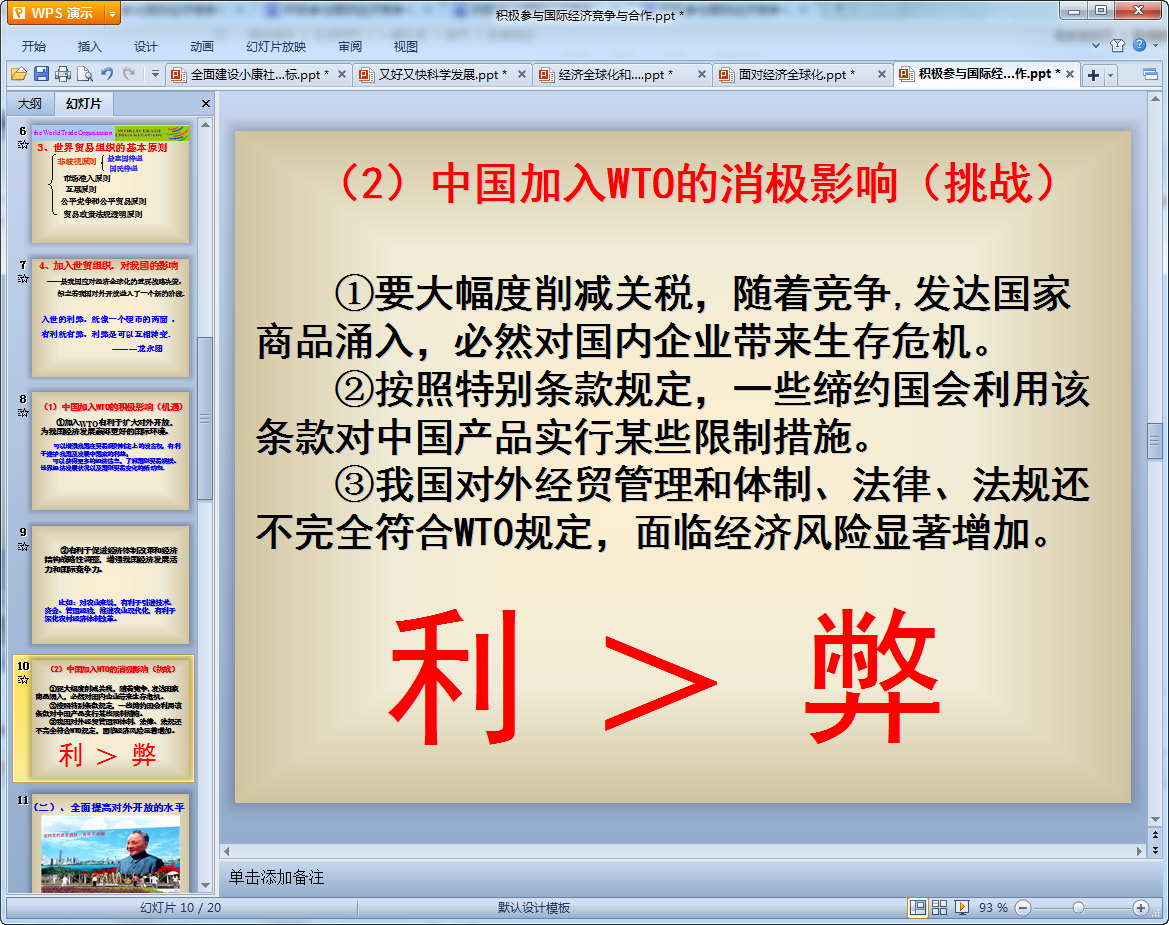This screenshot has width=1169, height=925.
Task: Expand quick access toolbar customization arrow
Action: [155, 74]
